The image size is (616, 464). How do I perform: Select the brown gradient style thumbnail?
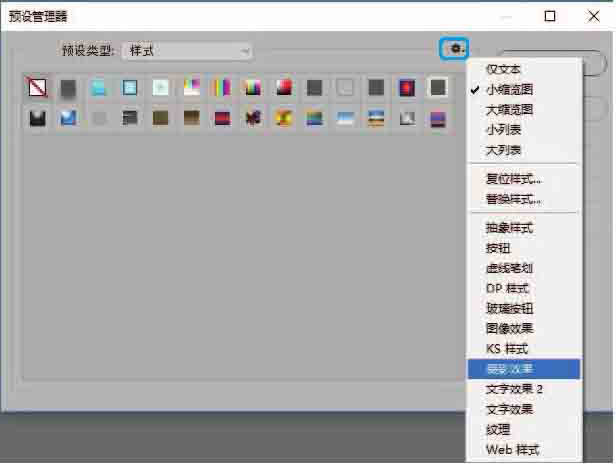click(x=192, y=118)
